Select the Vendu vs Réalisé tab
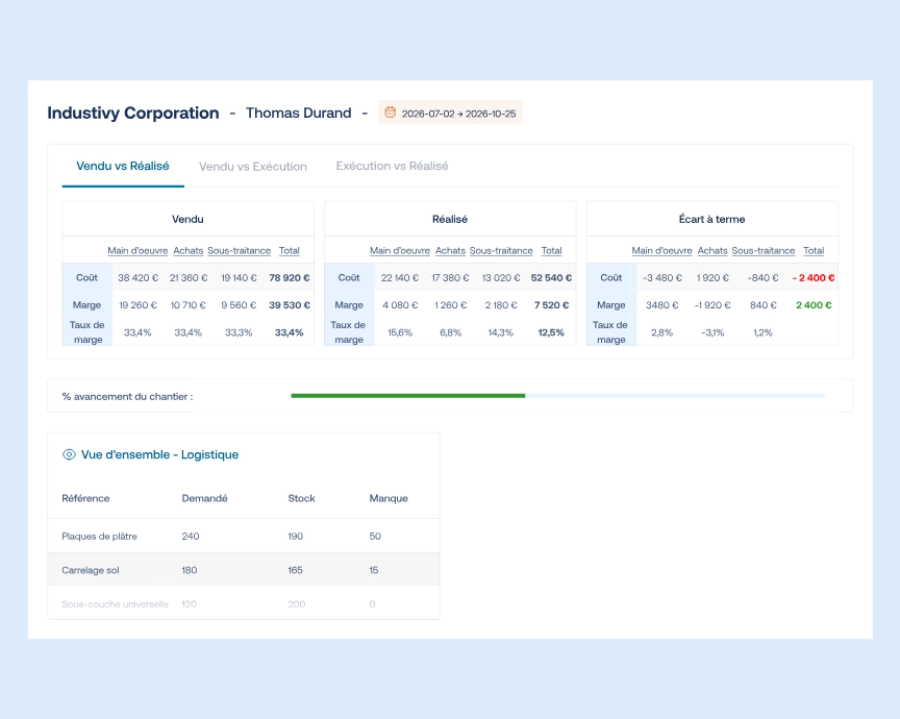The width and height of the screenshot is (900, 719). coord(123,166)
